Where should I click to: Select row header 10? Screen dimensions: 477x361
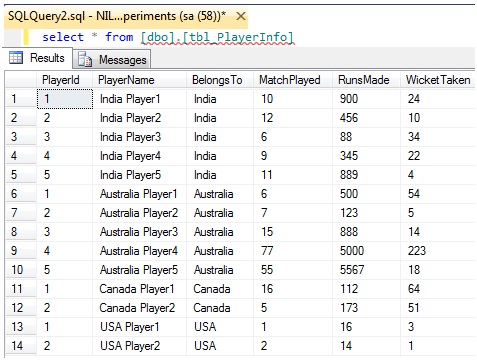coord(21,270)
